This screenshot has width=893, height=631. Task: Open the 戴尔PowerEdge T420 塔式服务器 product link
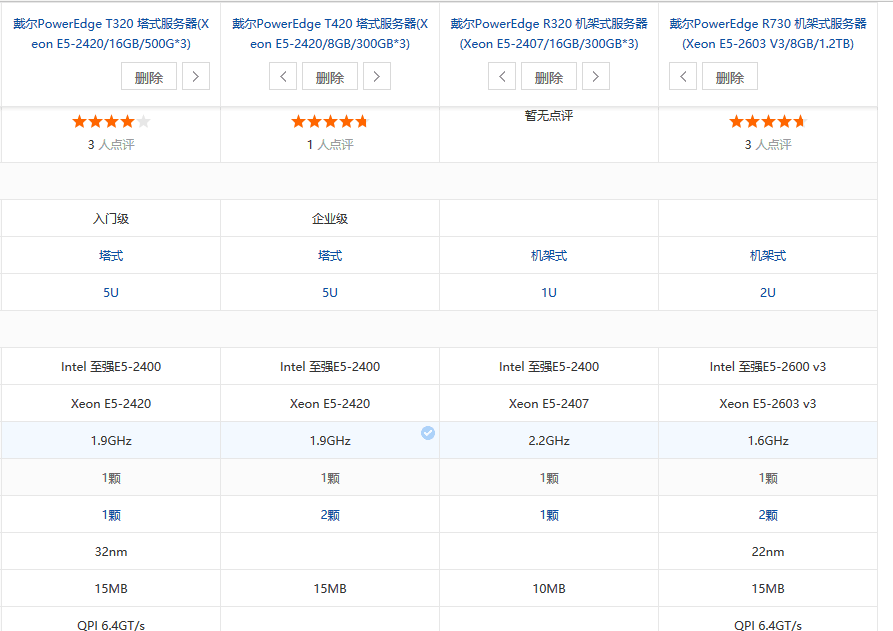(330, 34)
